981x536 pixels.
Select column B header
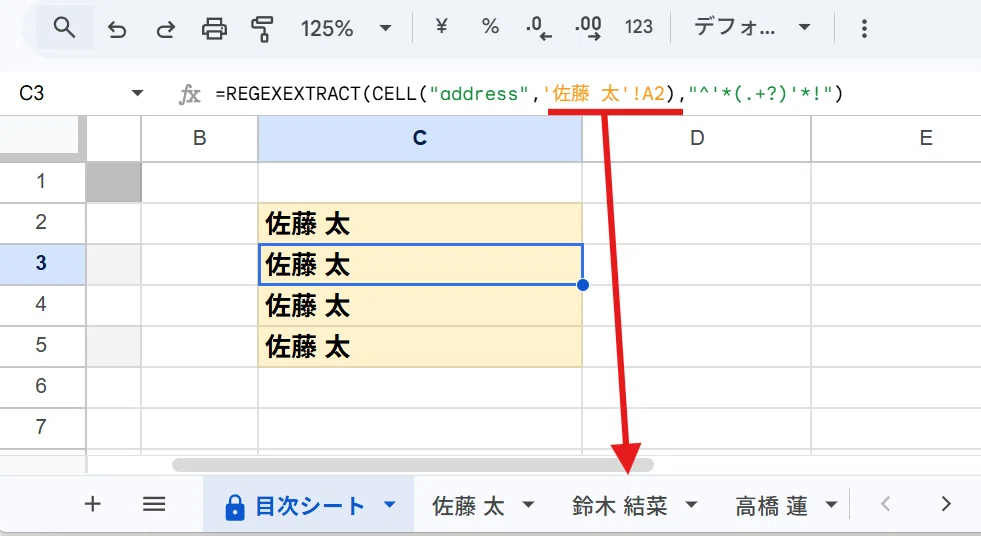(x=200, y=138)
